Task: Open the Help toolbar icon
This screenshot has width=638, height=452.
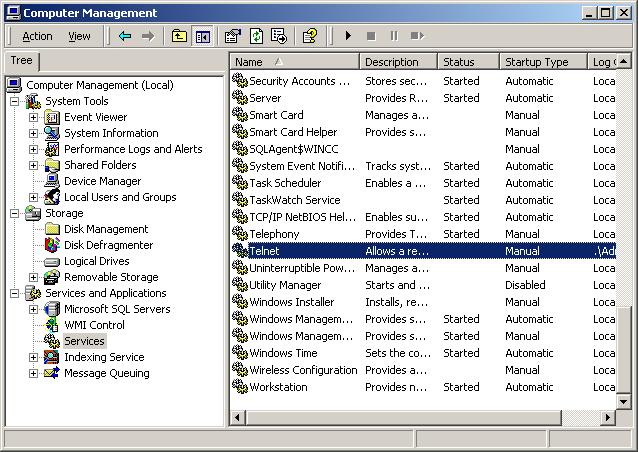Action: tap(310, 36)
